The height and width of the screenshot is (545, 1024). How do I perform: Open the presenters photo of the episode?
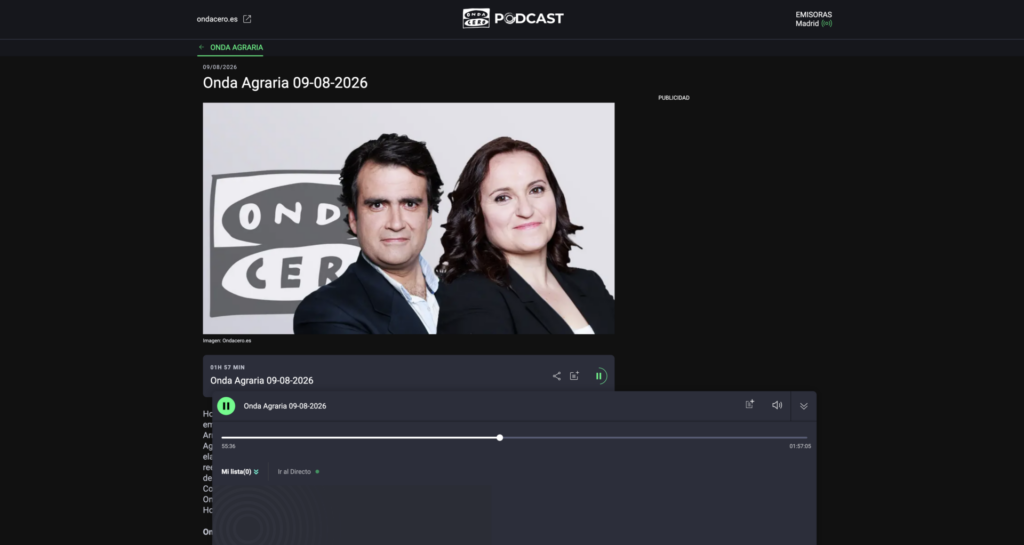(408, 218)
